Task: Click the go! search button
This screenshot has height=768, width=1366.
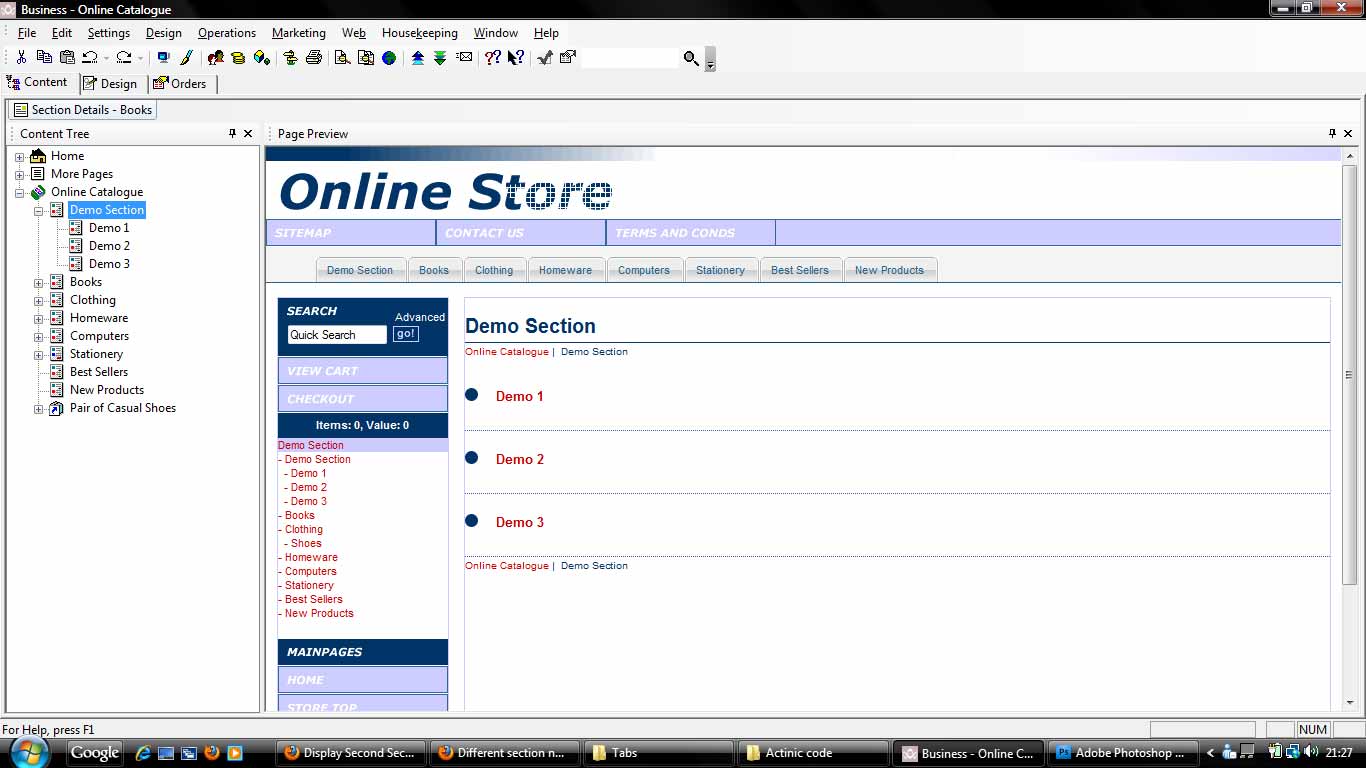Action: (x=405, y=334)
